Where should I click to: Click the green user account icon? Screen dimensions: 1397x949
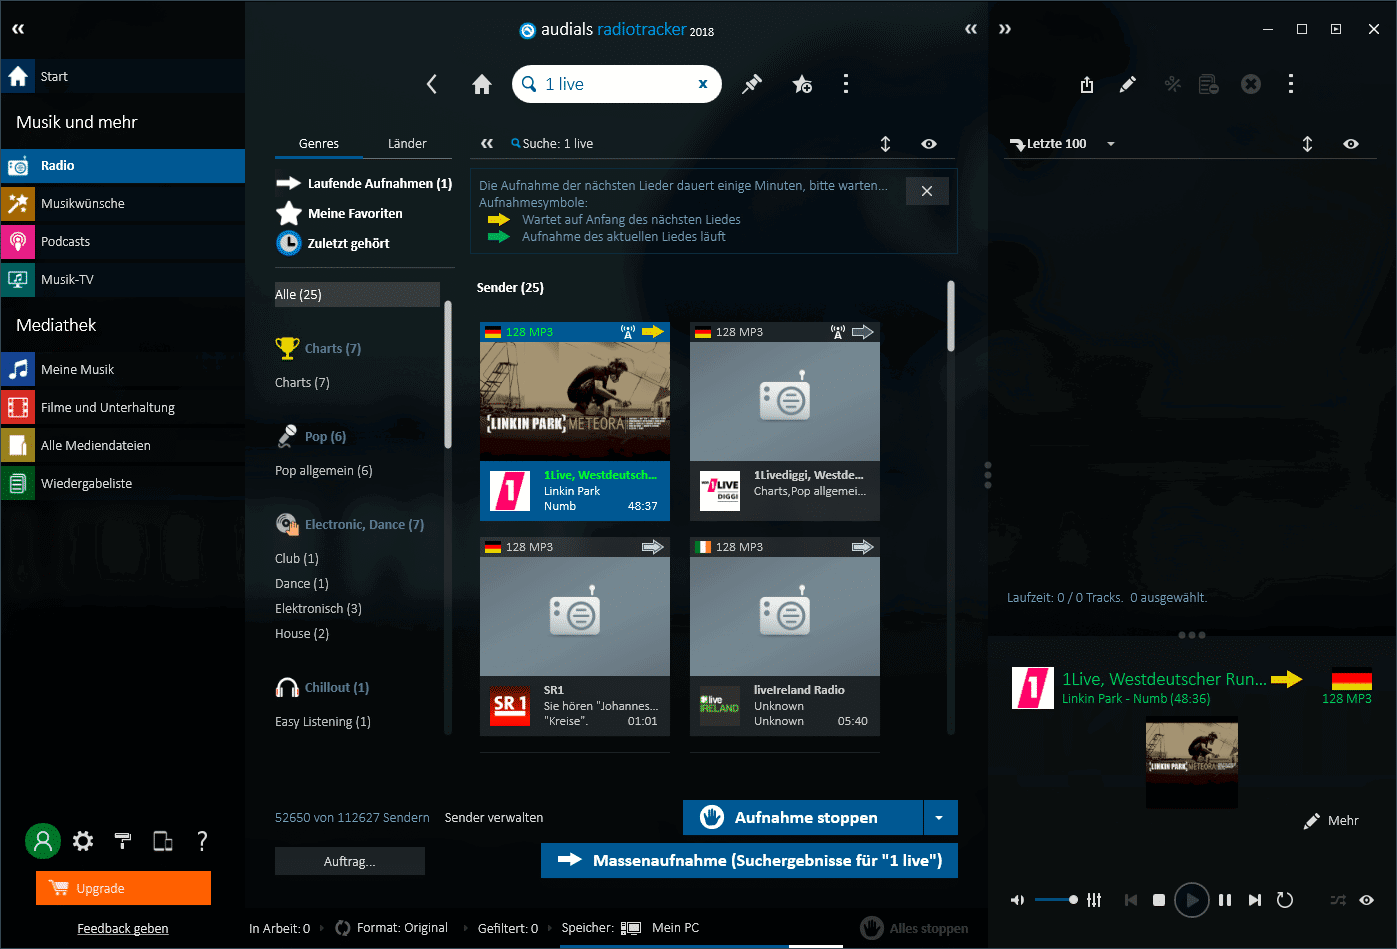43,841
